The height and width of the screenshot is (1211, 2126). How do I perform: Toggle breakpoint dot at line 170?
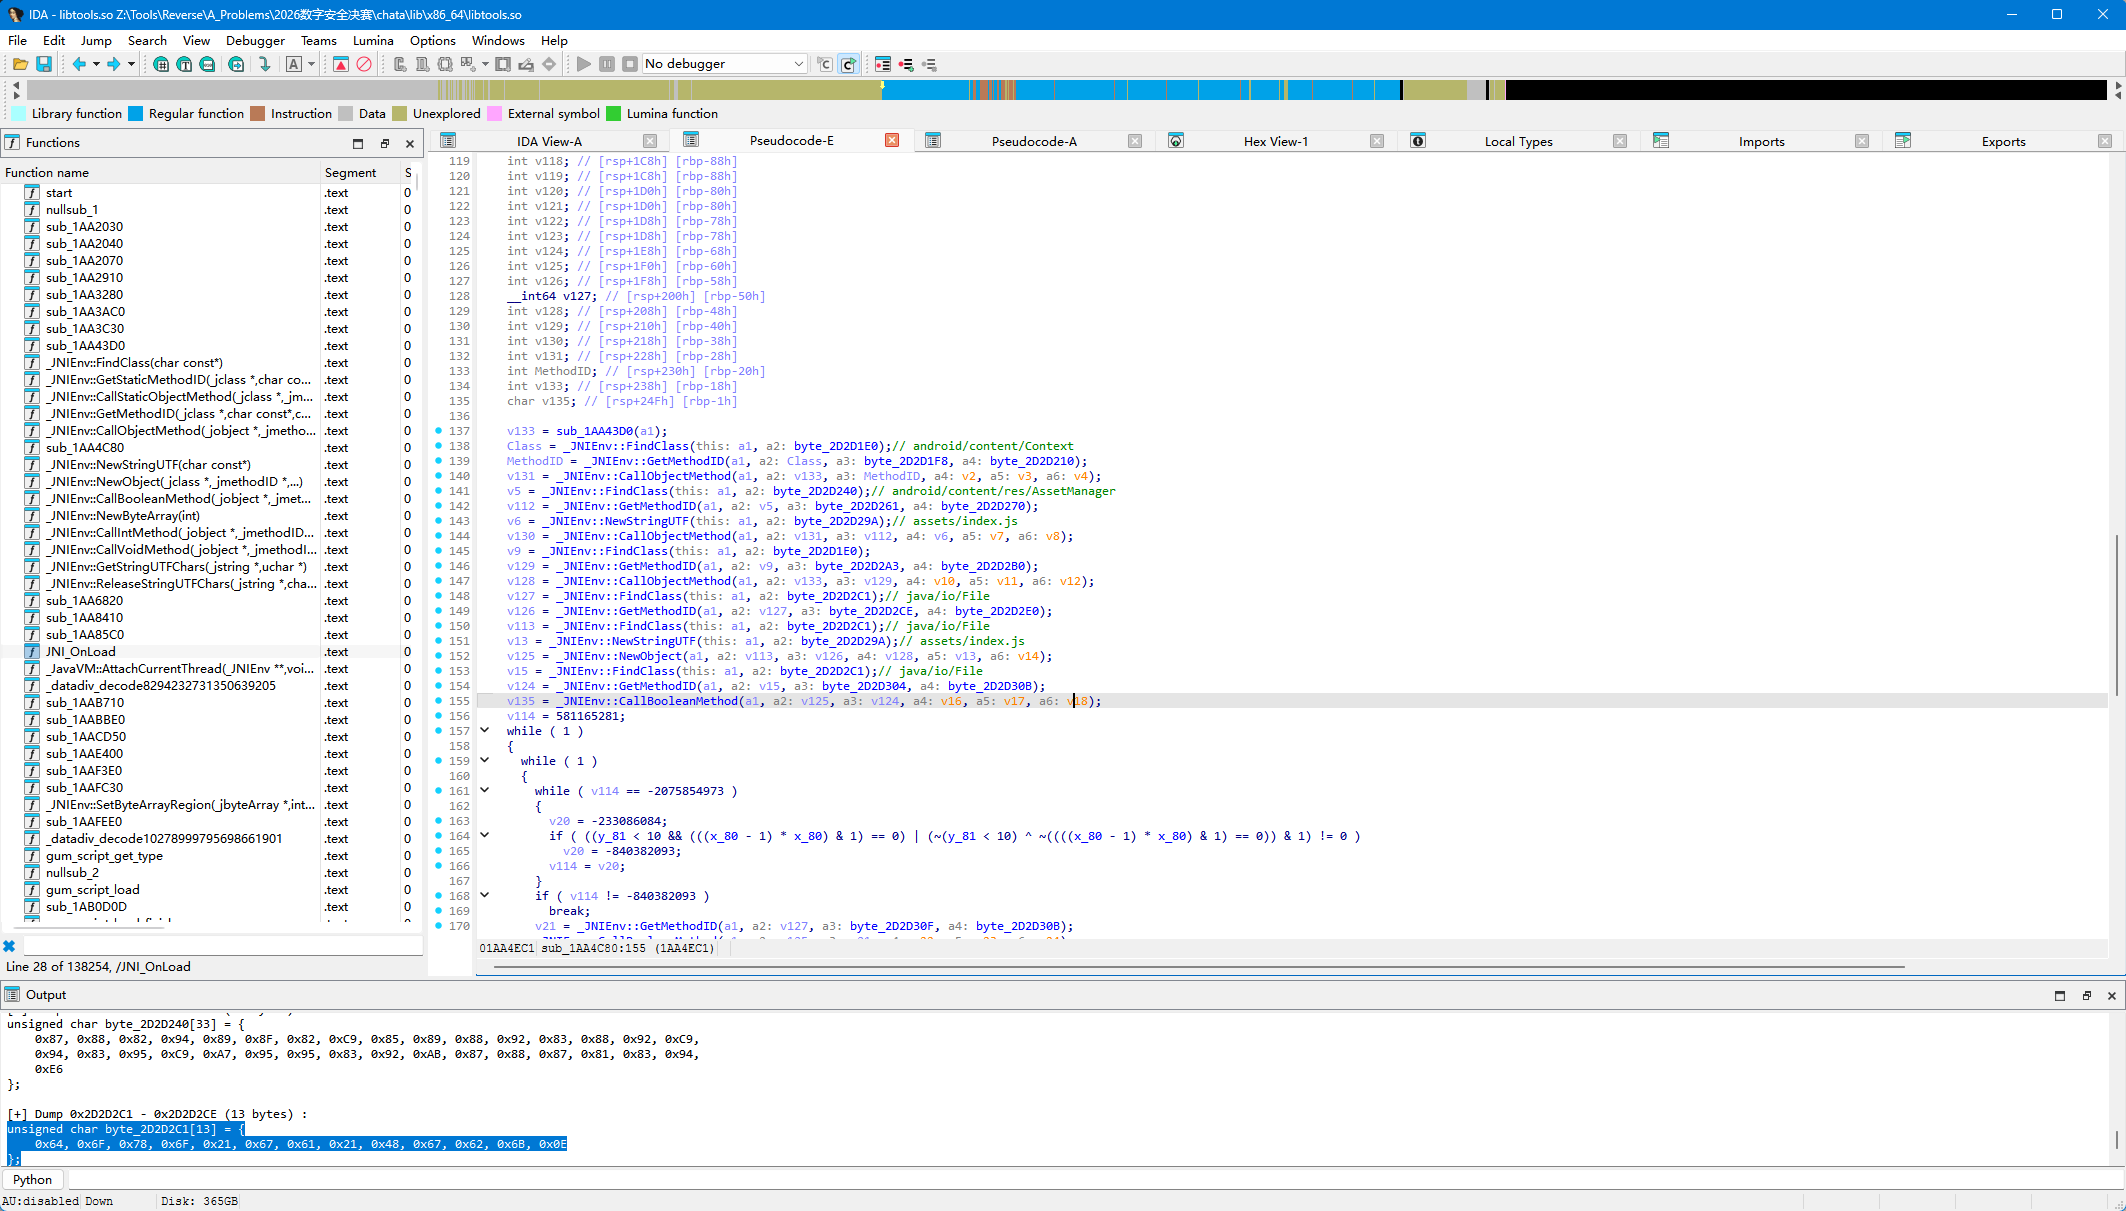coord(439,926)
